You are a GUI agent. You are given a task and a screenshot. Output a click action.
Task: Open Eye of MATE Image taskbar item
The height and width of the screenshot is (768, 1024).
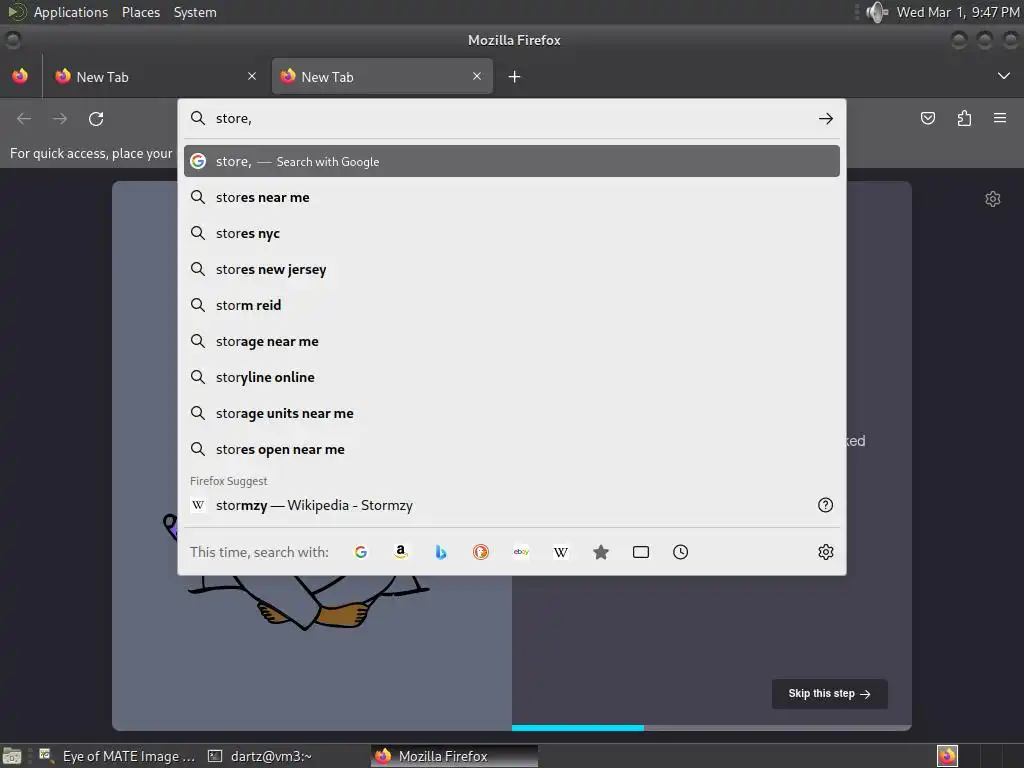coord(118,756)
